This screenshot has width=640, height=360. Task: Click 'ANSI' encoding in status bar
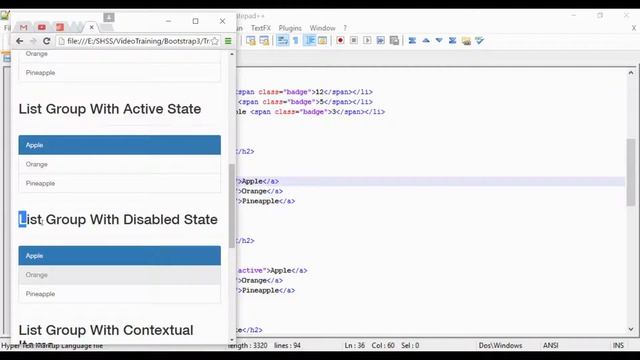(x=551, y=345)
